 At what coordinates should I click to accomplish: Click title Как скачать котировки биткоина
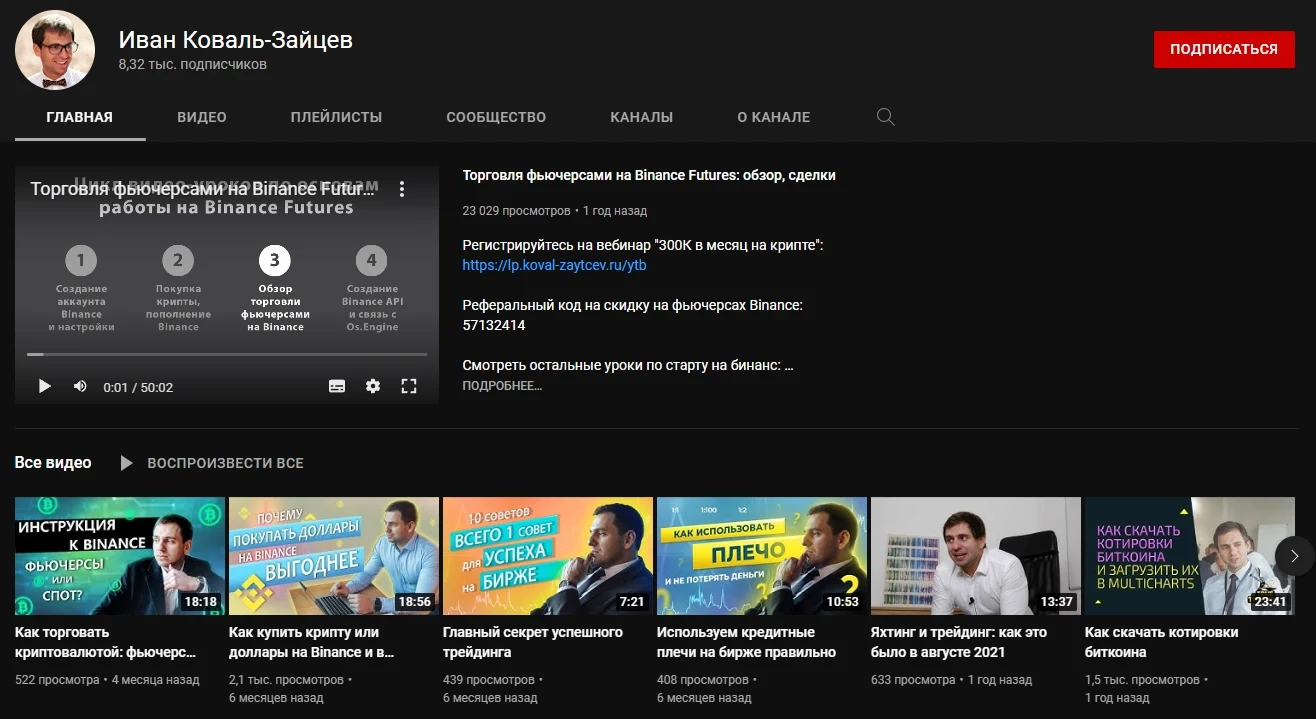[x=1162, y=642]
